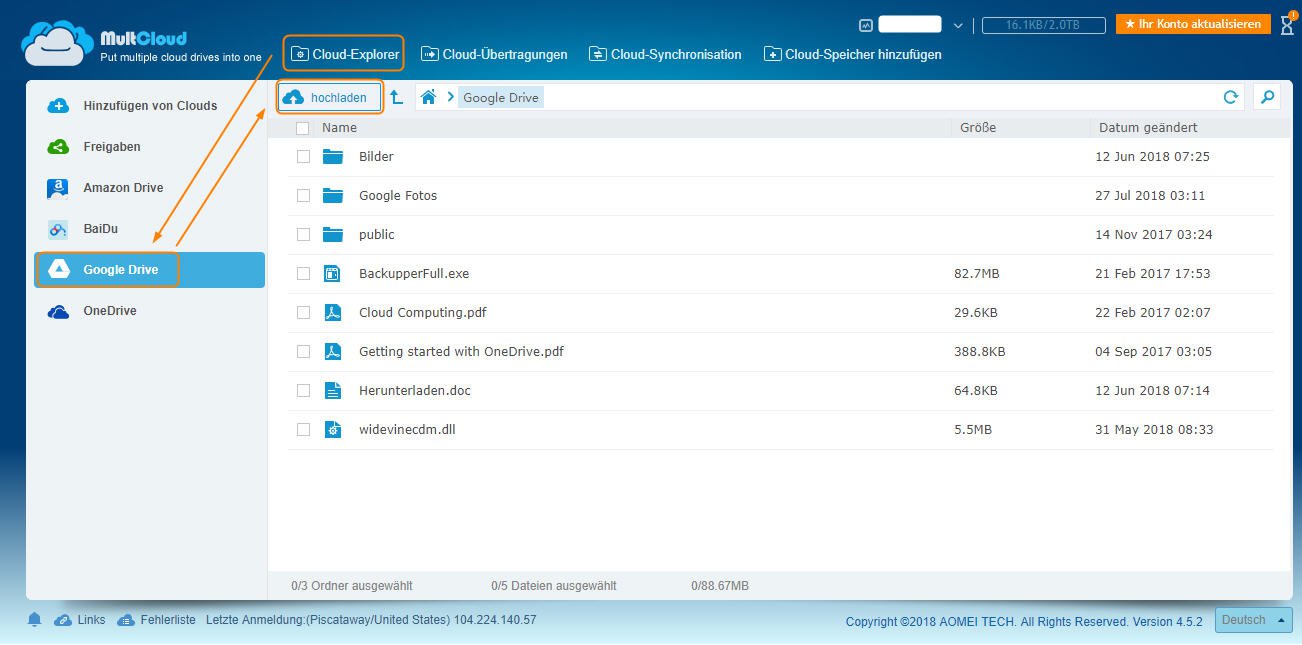The width and height of the screenshot is (1302, 645).
Task: Check the Google Fotos checkbox
Action: [x=303, y=195]
